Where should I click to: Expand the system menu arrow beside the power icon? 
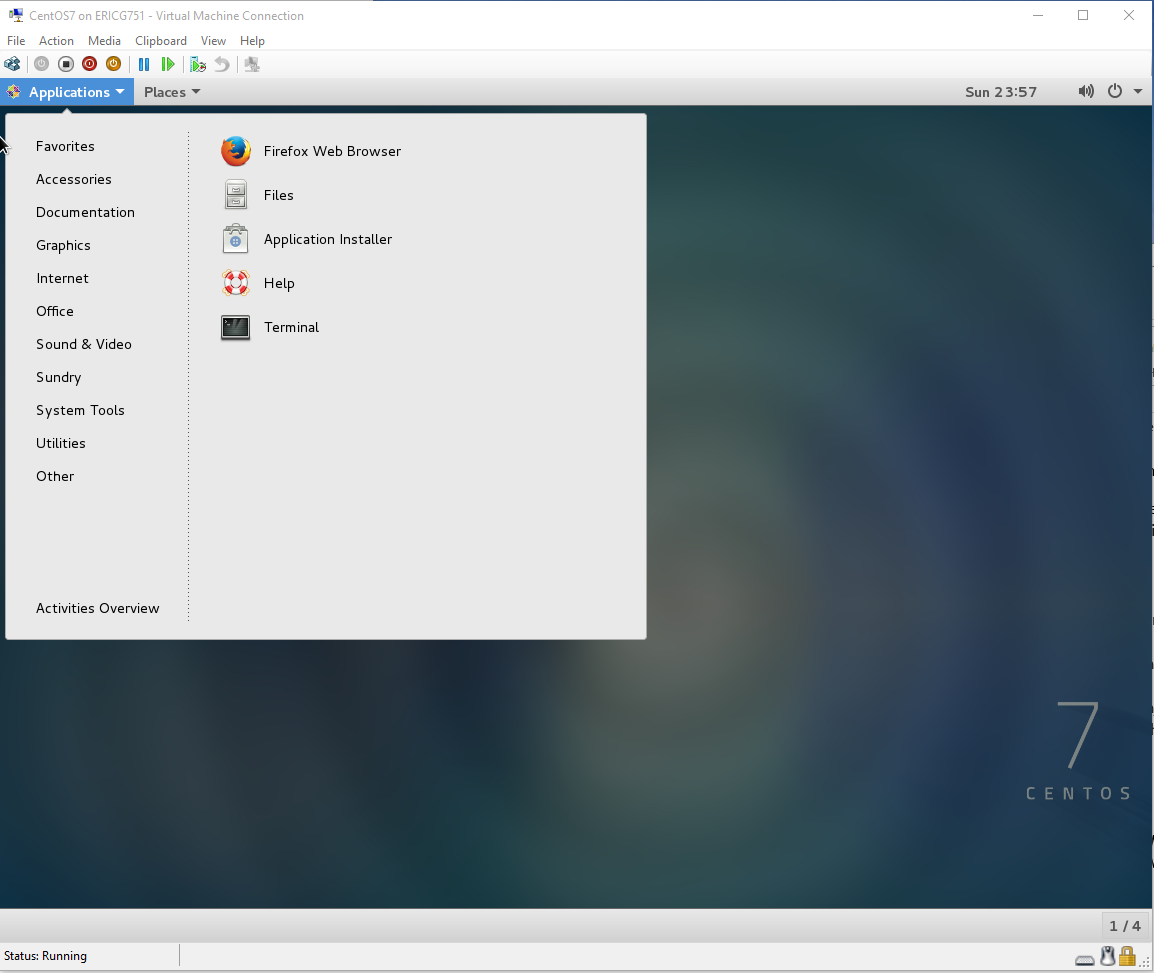[1138, 91]
